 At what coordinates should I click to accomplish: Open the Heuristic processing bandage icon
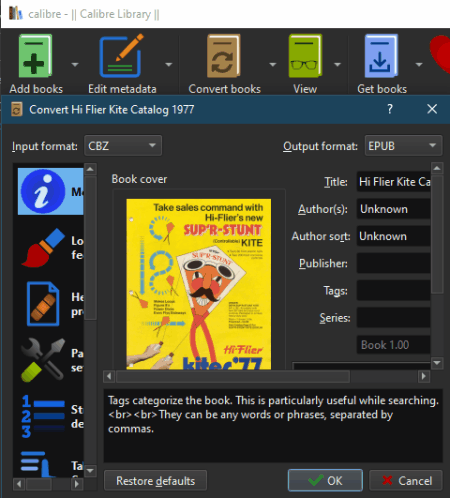[x=43, y=304]
